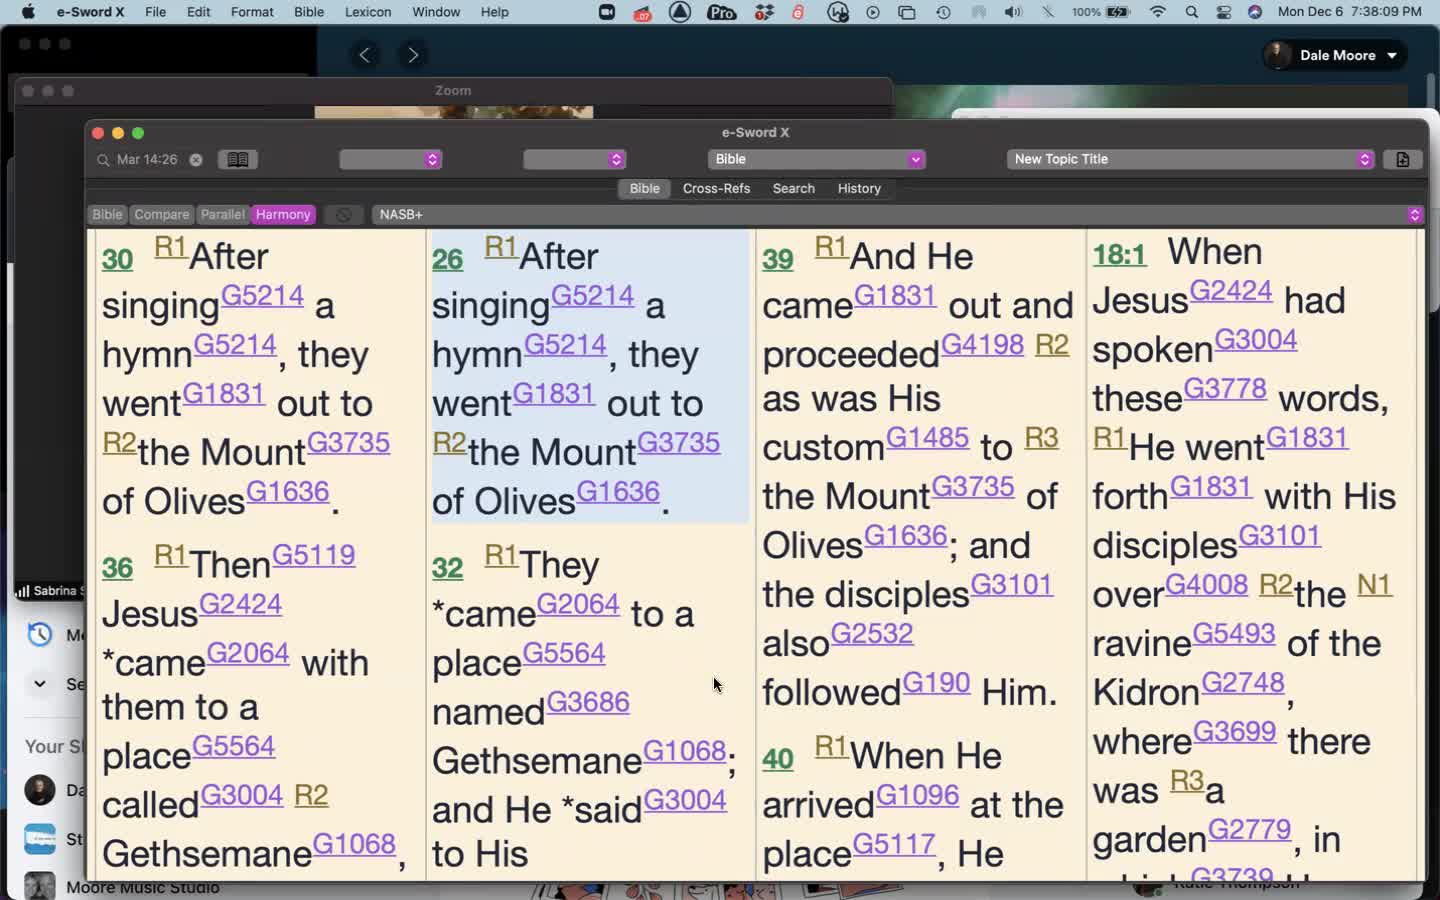The image size is (1440, 900).
Task: Switch to Parallel view mode
Action: point(222,215)
